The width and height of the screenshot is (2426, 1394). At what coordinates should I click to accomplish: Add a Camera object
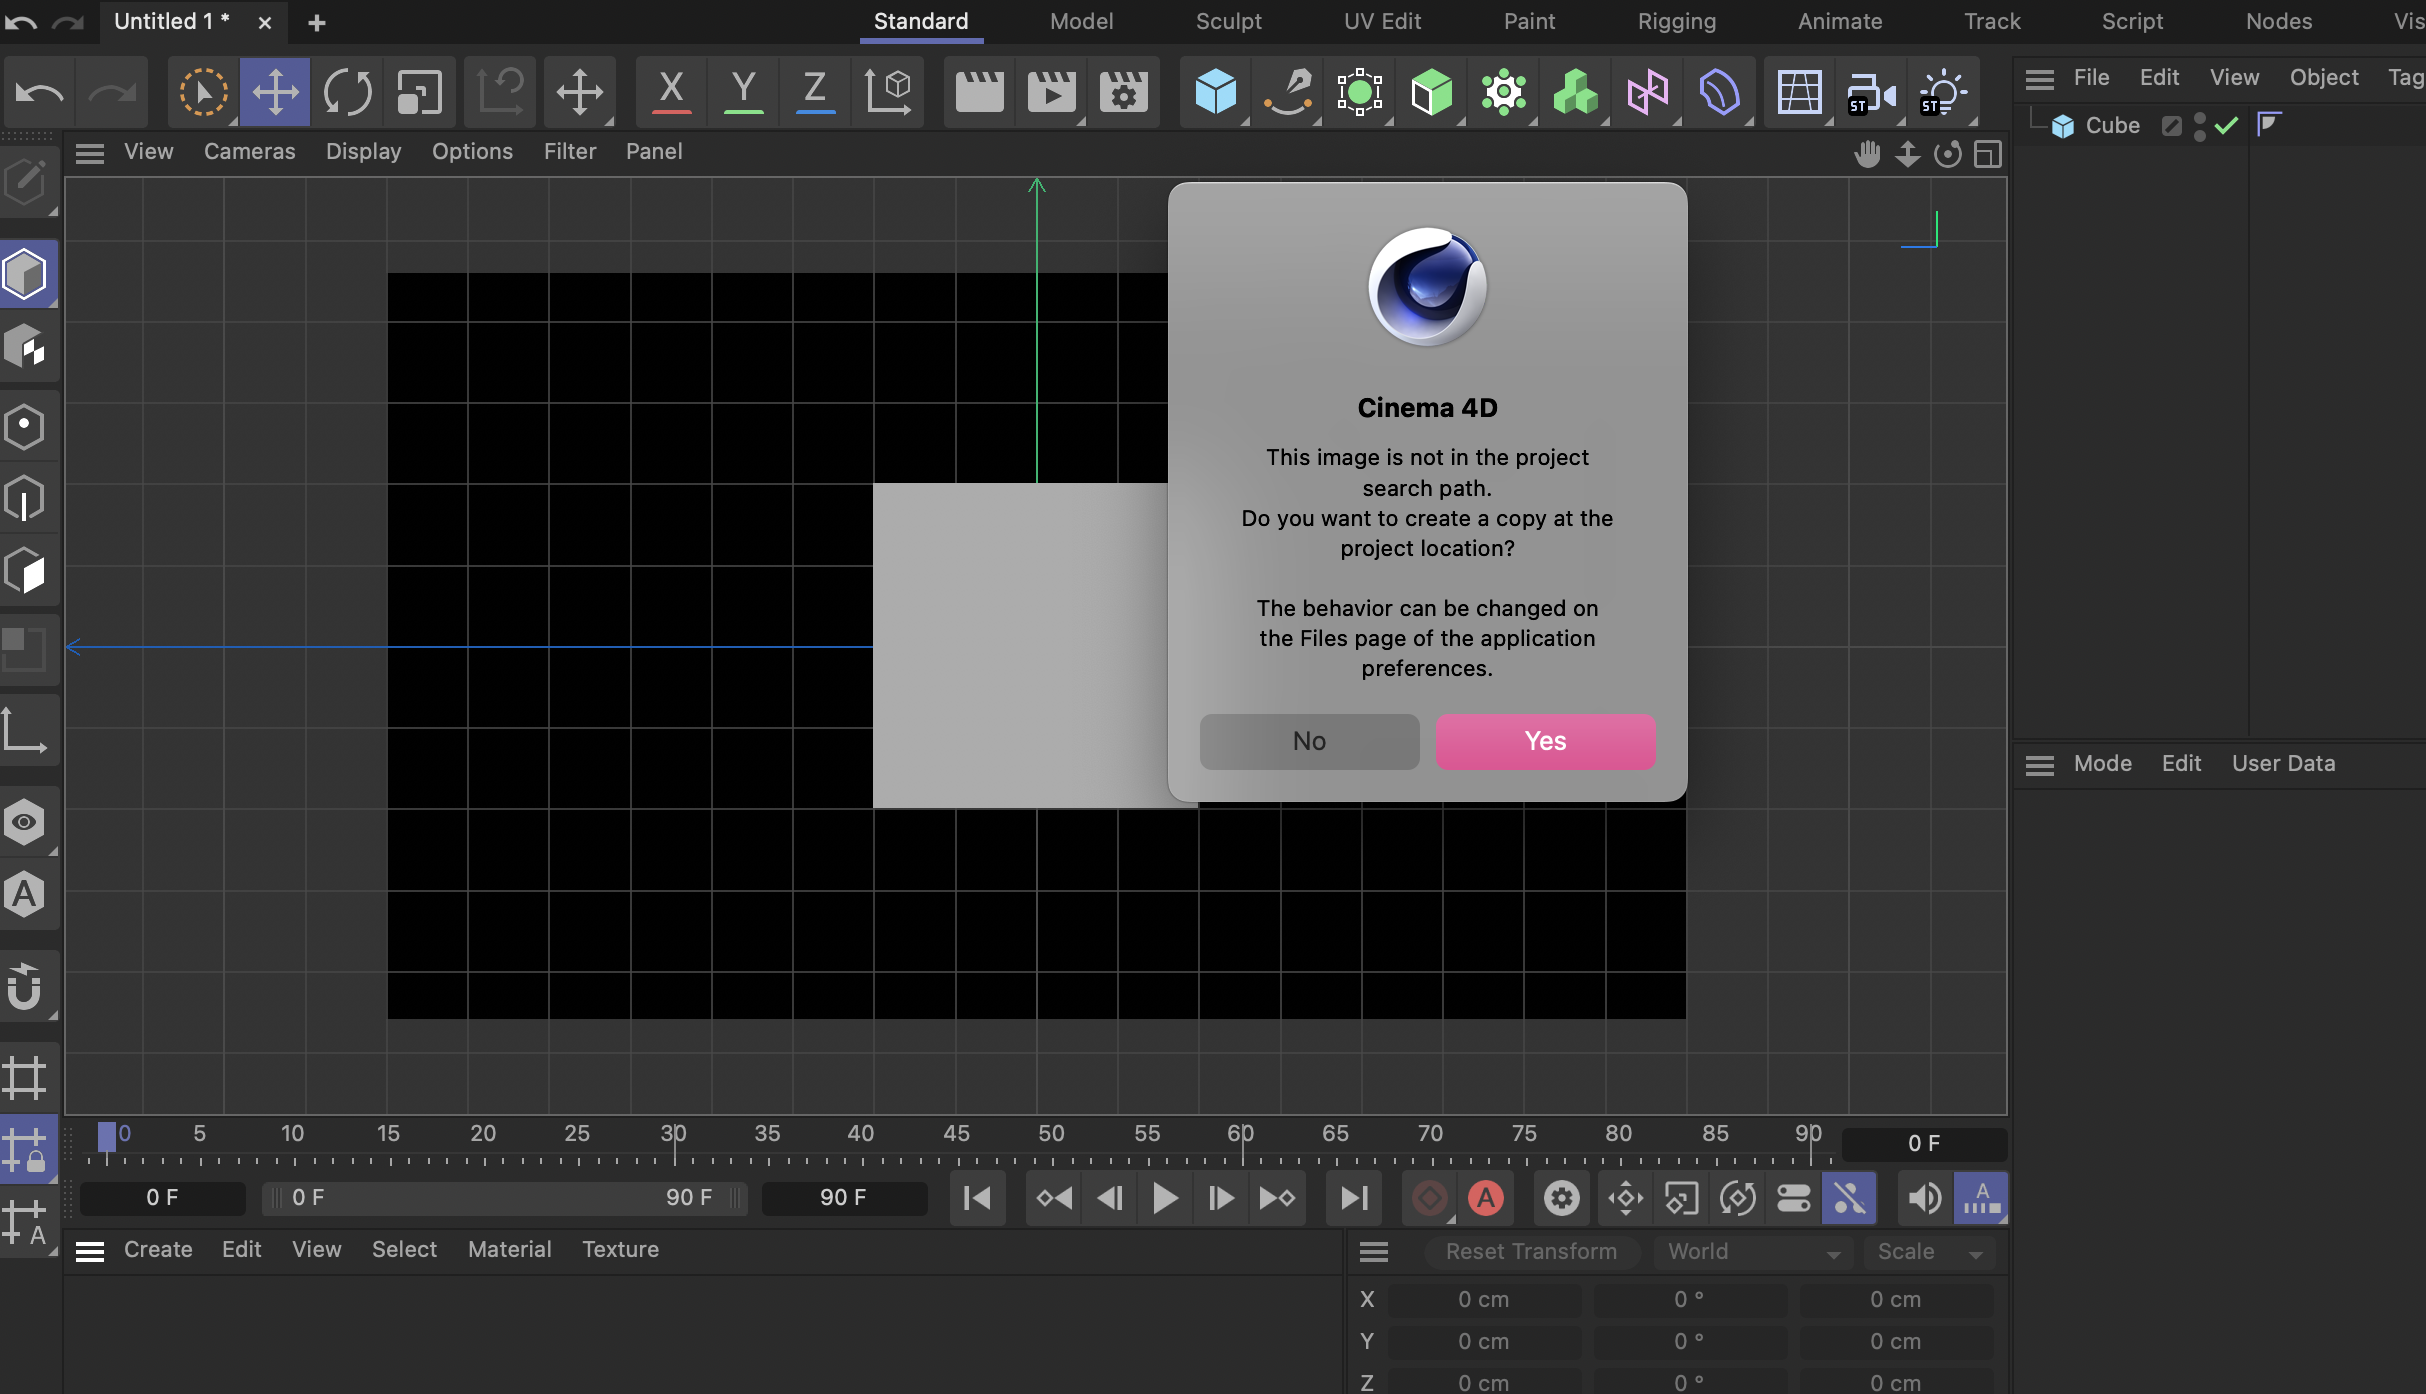point(1871,92)
